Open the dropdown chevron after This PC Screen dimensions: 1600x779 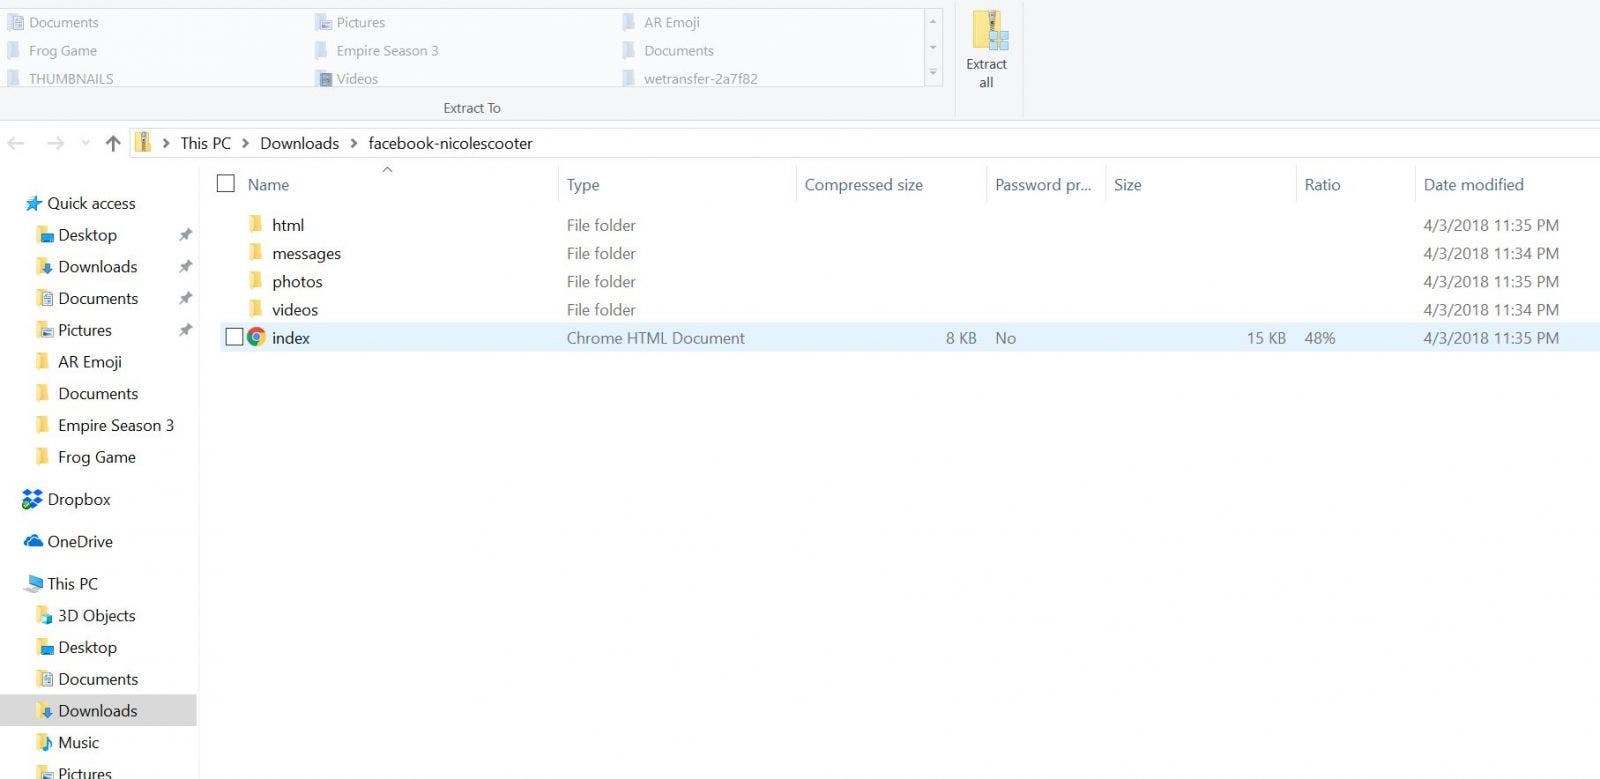pyautogui.click(x=245, y=144)
